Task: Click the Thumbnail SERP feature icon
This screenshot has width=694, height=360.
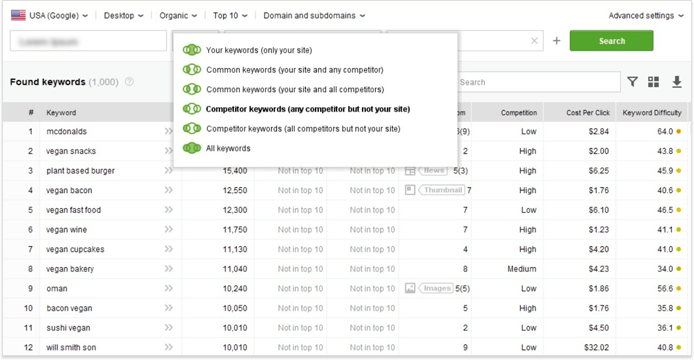Action: (410, 190)
